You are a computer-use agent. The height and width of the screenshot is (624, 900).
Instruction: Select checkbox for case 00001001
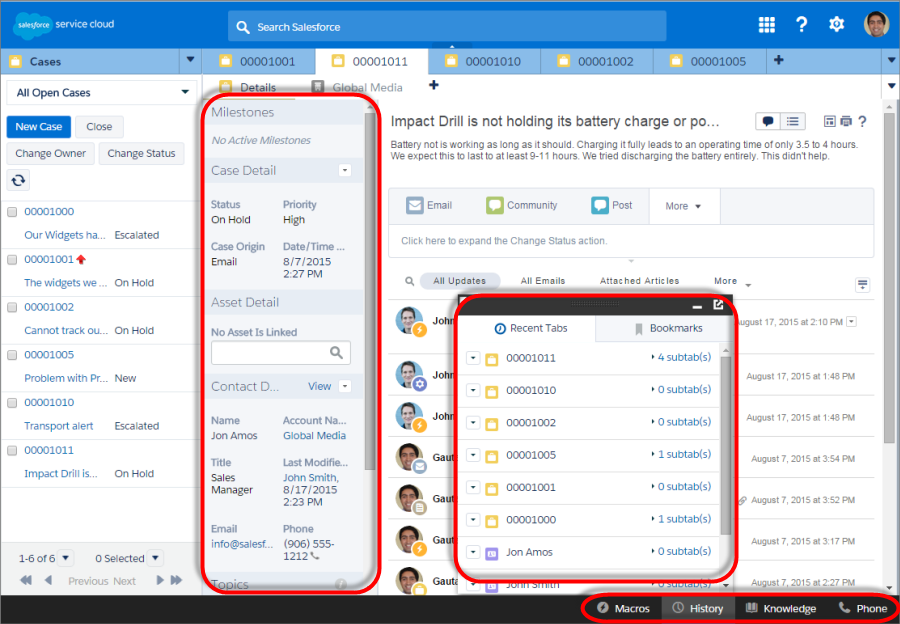point(12,259)
